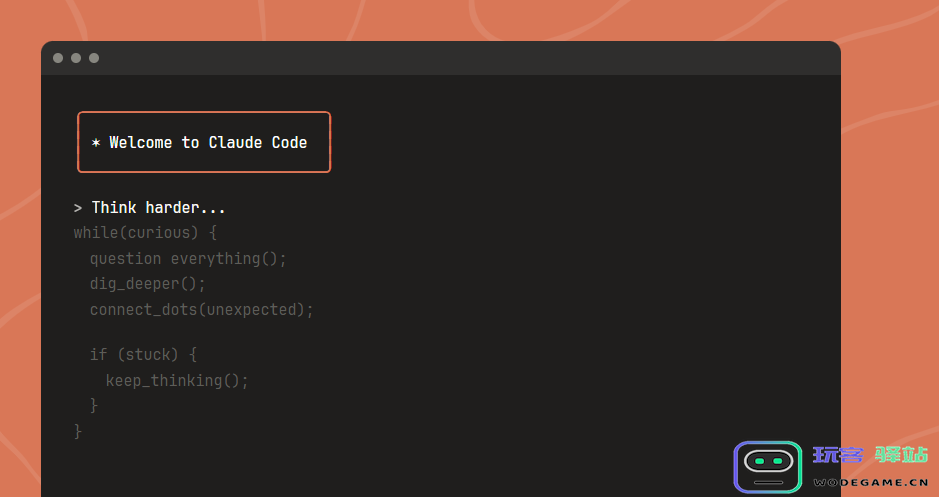
Task: Click the green "驿站" watermark text
Action: click(x=901, y=455)
